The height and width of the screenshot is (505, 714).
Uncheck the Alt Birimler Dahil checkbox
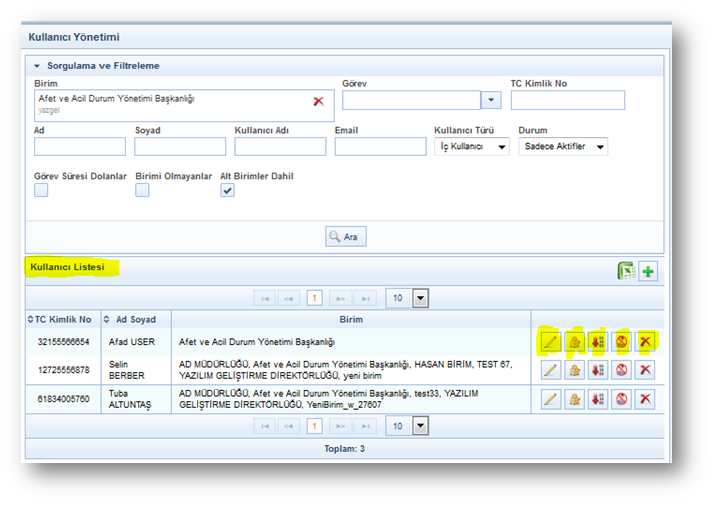pos(227,190)
